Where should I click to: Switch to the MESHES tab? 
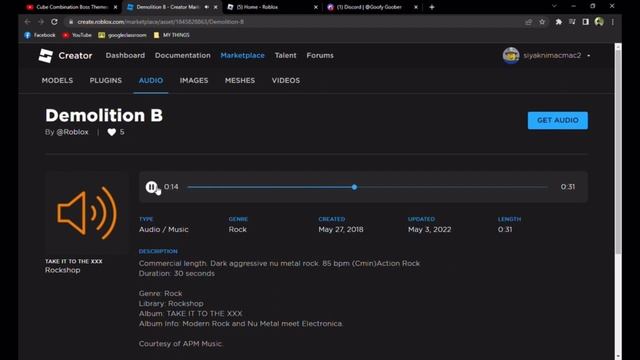[240, 80]
